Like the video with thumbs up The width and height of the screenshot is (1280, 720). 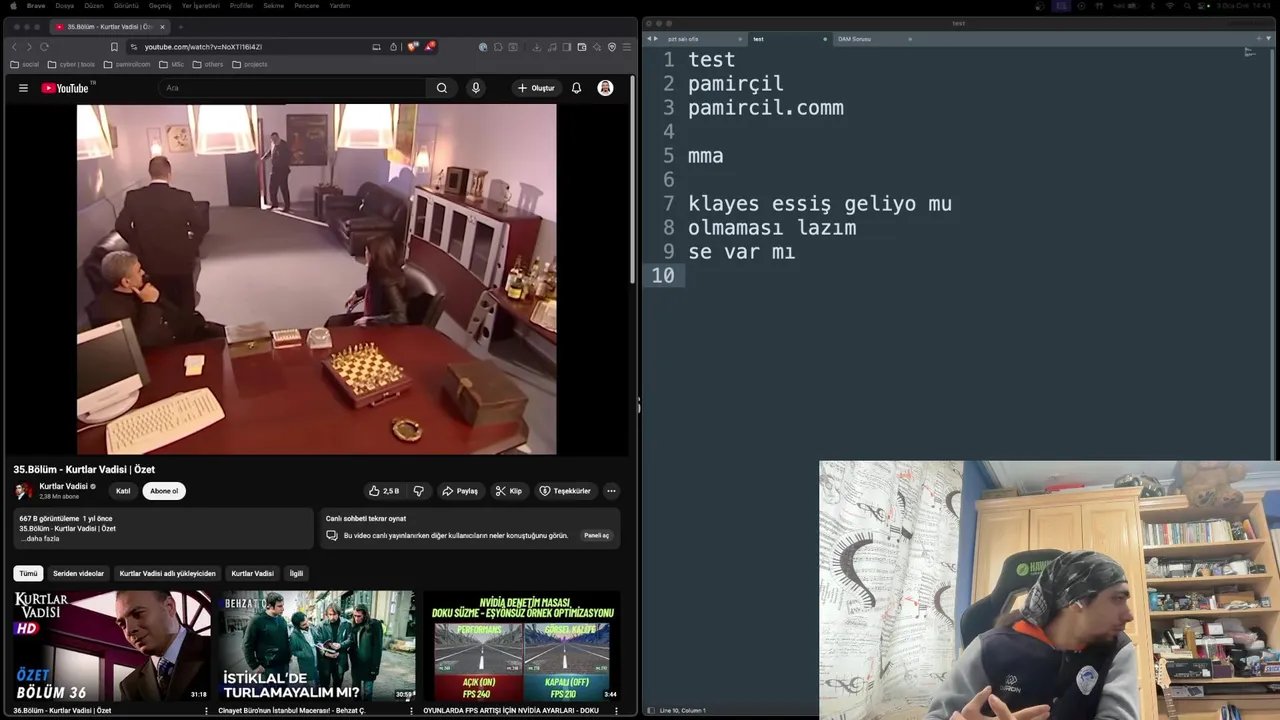click(x=384, y=491)
